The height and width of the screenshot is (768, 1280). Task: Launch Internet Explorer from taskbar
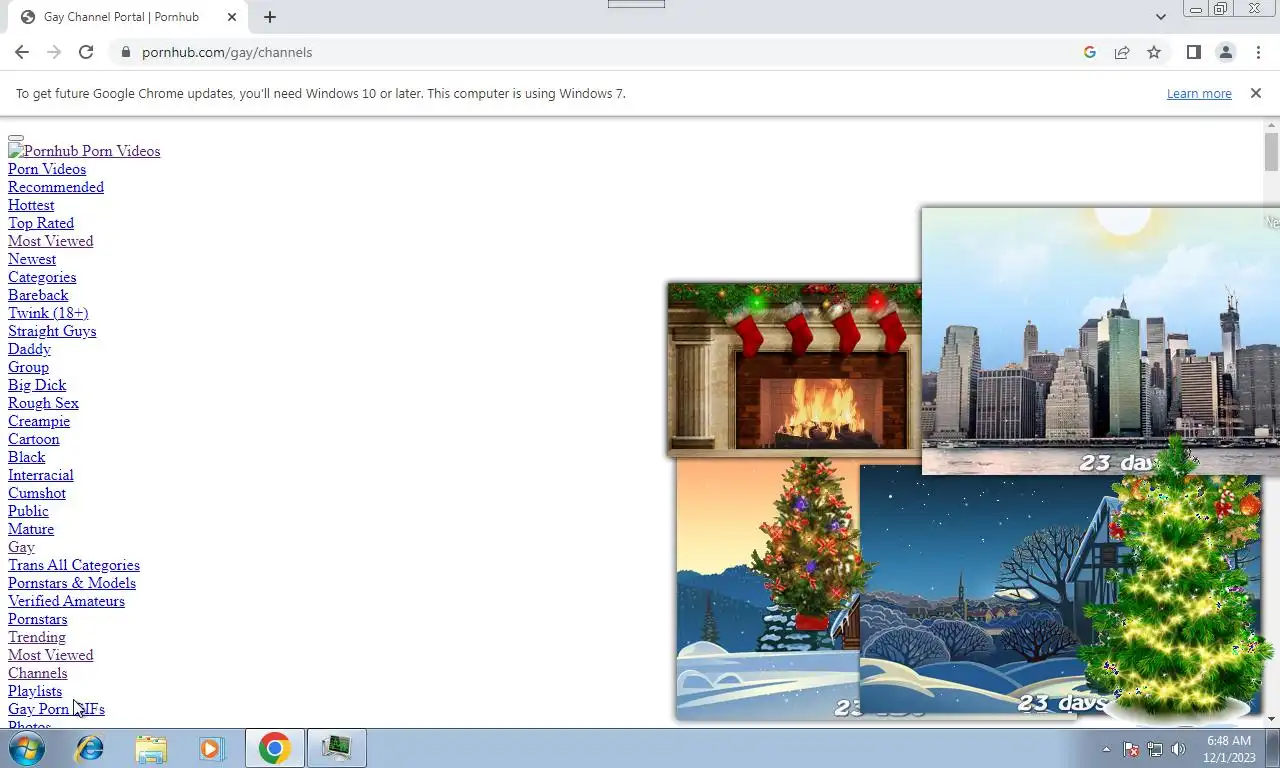pos(89,748)
